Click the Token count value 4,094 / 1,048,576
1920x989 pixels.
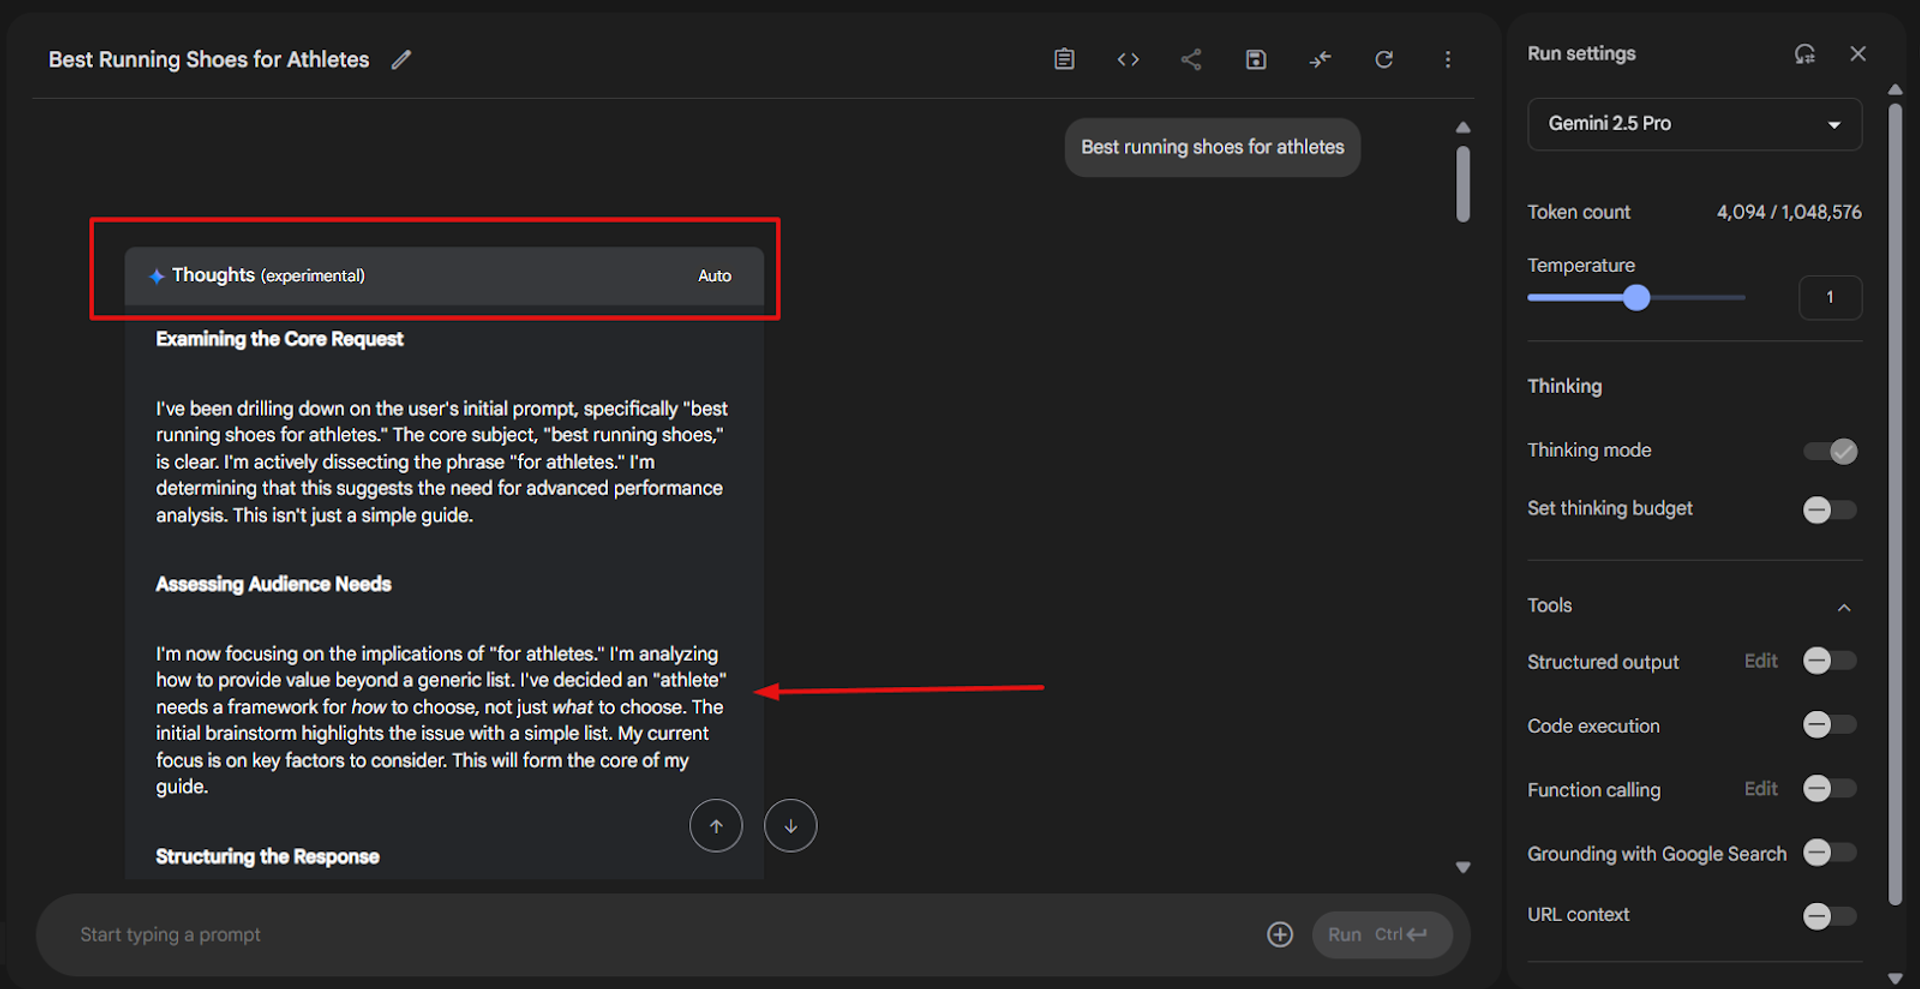(x=1789, y=212)
